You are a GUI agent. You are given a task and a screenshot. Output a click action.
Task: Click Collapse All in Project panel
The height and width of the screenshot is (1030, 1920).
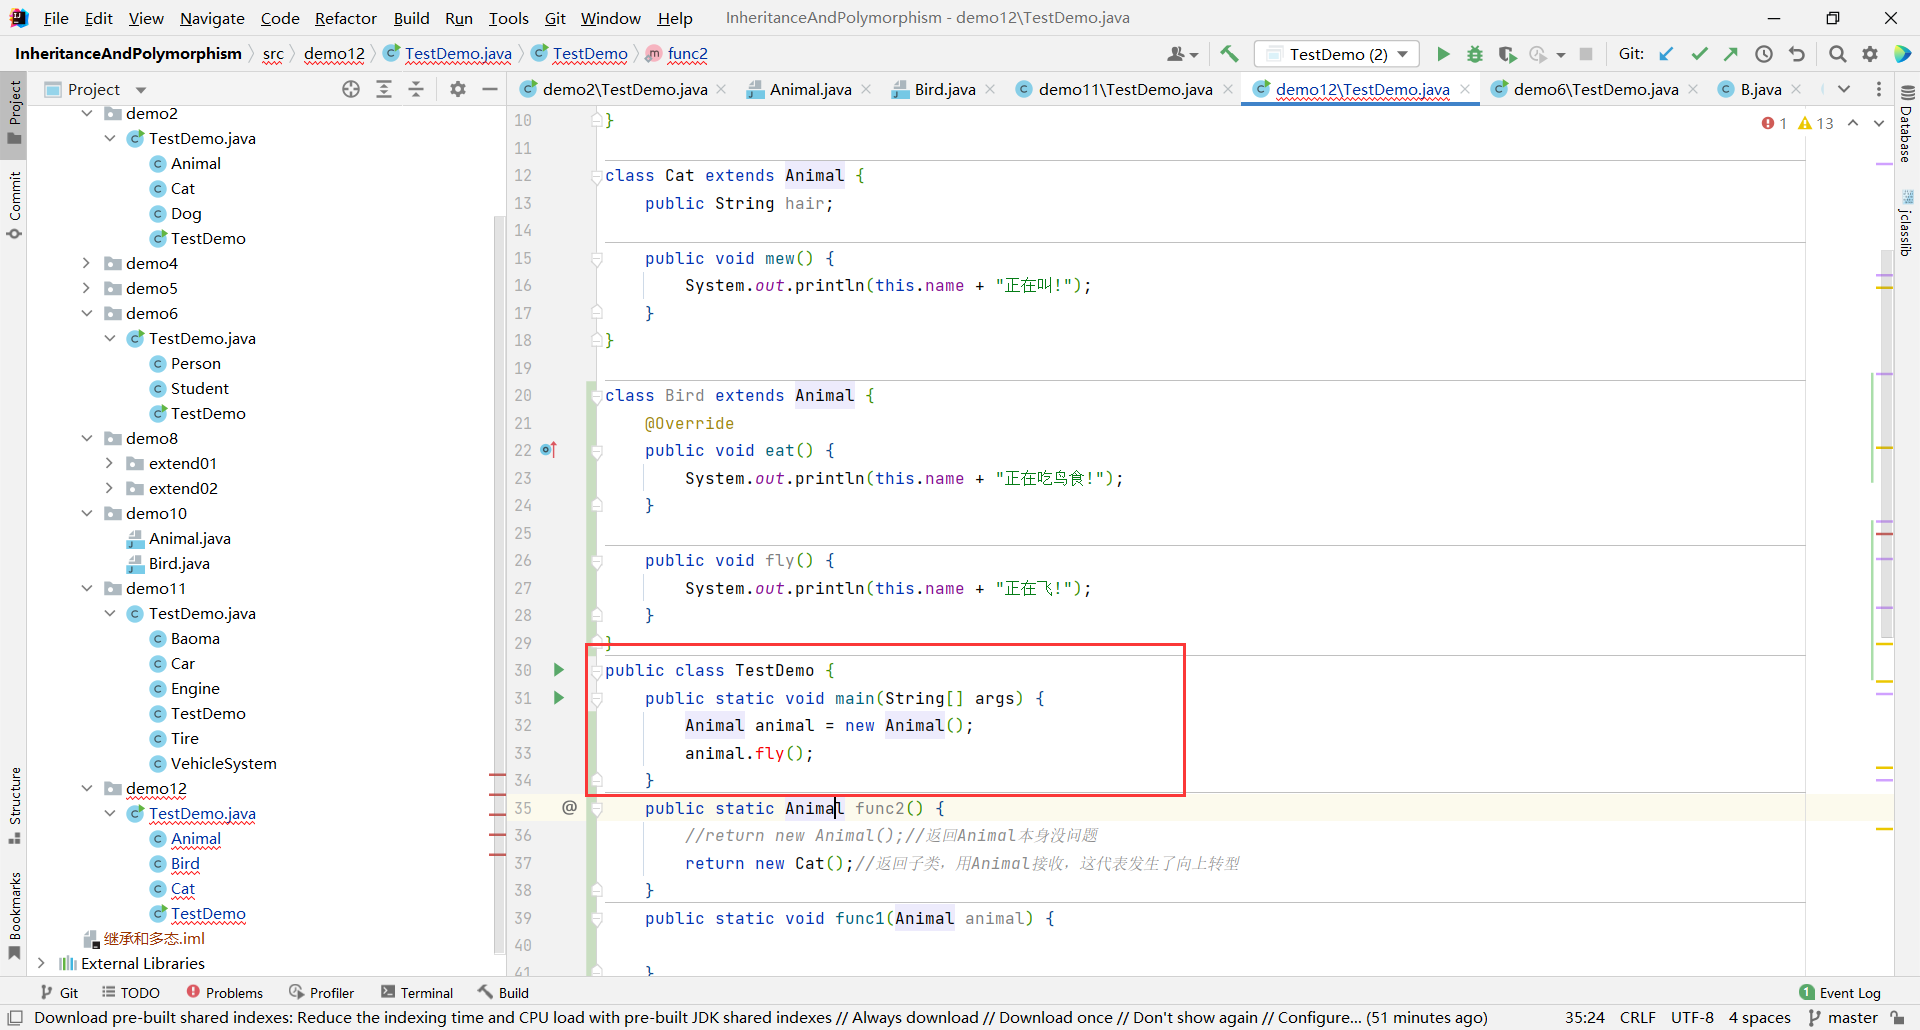pos(416,89)
